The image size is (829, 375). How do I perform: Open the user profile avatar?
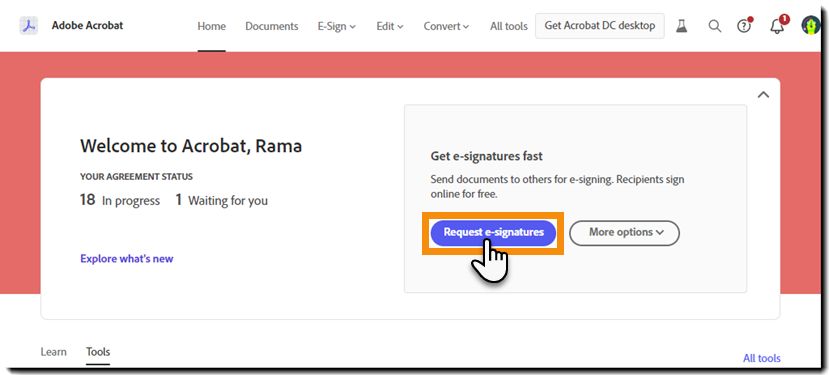810,25
